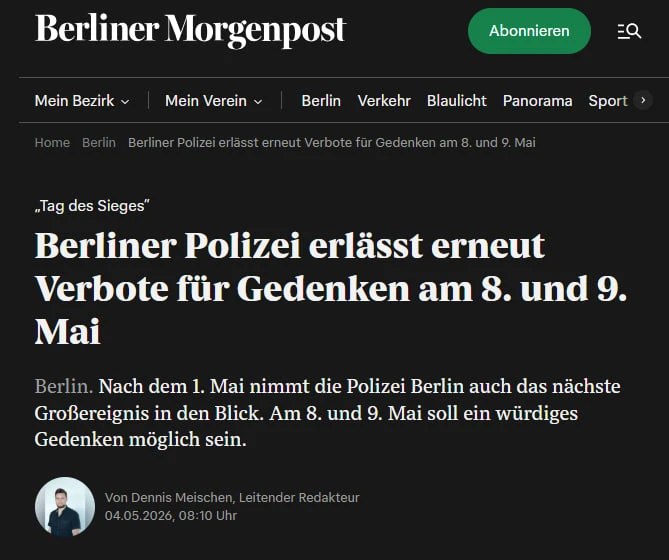Open author Dennis Meischen's name link
The image size is (669, 560).
(x=169, y=497)
